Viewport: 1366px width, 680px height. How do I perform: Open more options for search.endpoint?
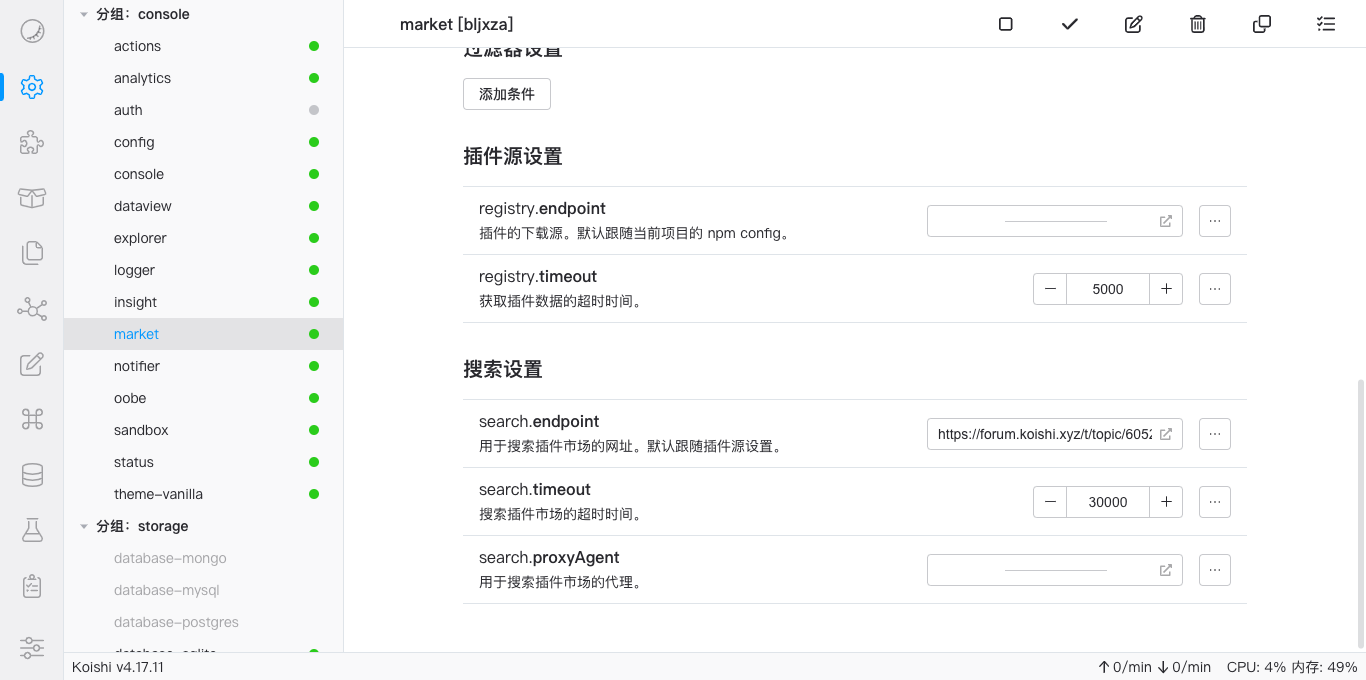tap(1214, 434)
